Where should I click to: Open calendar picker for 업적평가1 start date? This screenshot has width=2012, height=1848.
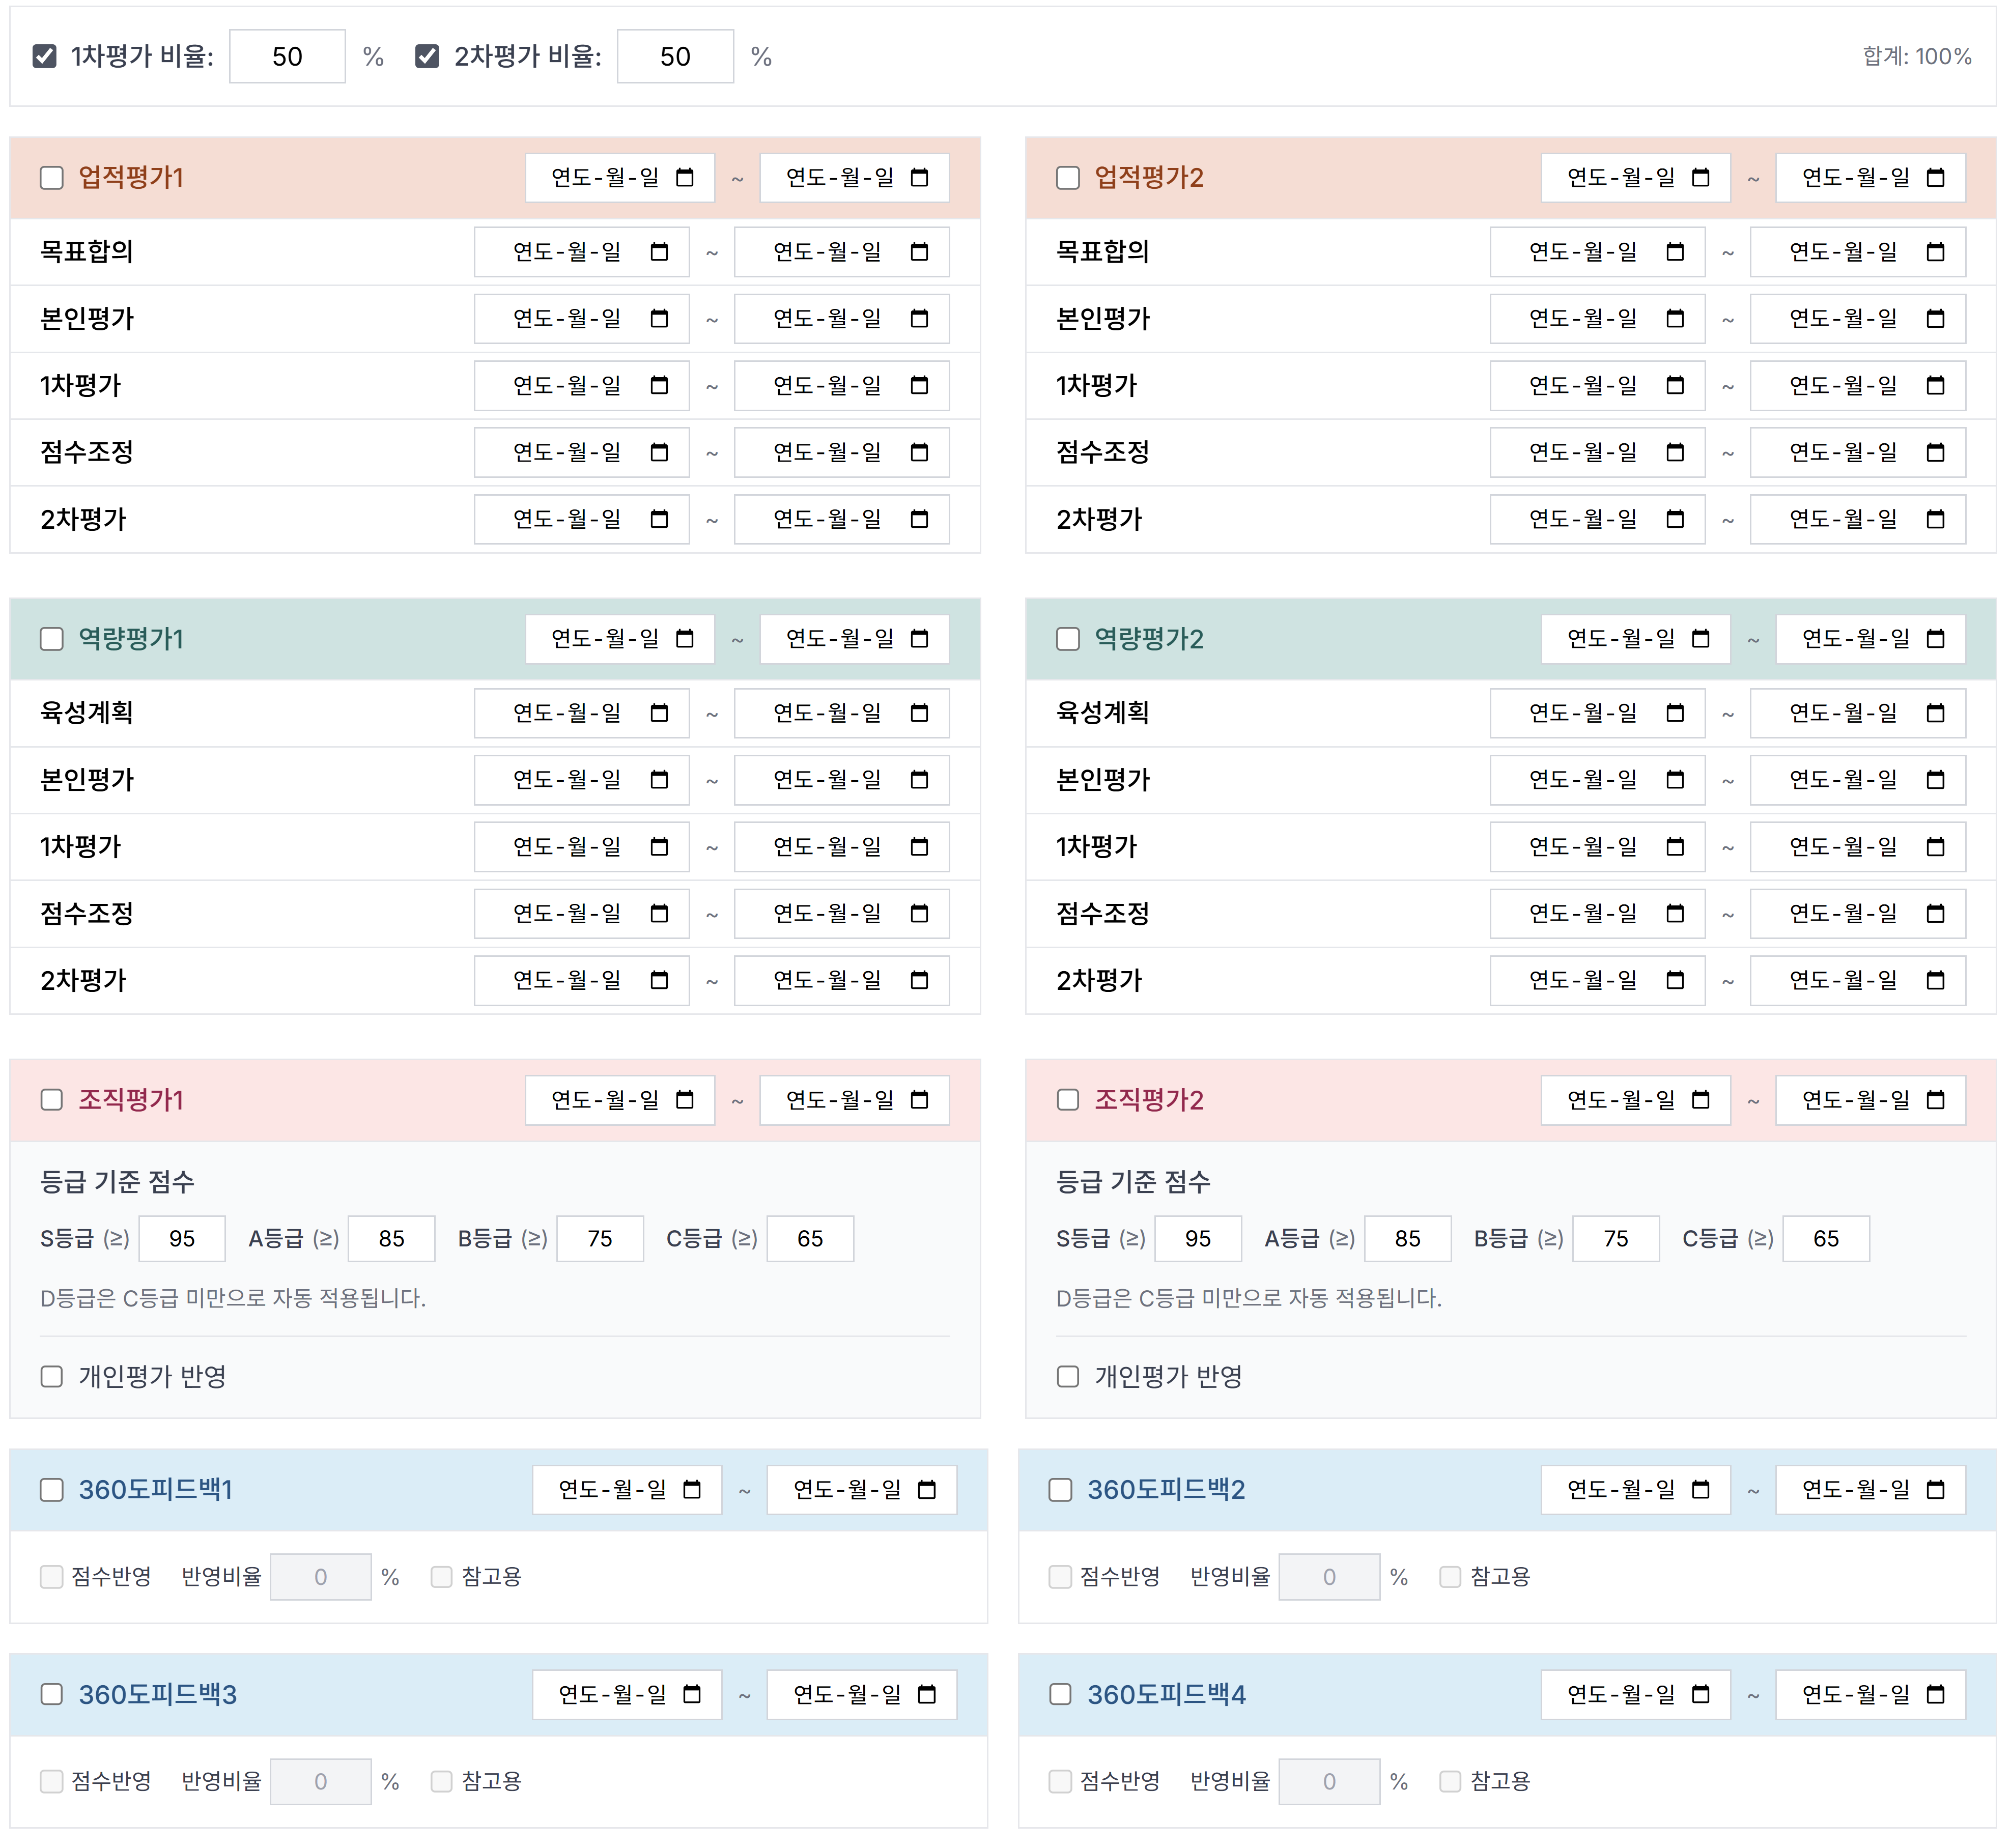pos(684,178)
